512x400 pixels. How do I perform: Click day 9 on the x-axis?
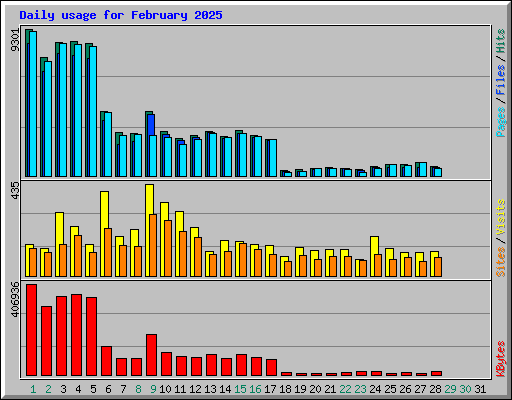(x=153, y=389)
